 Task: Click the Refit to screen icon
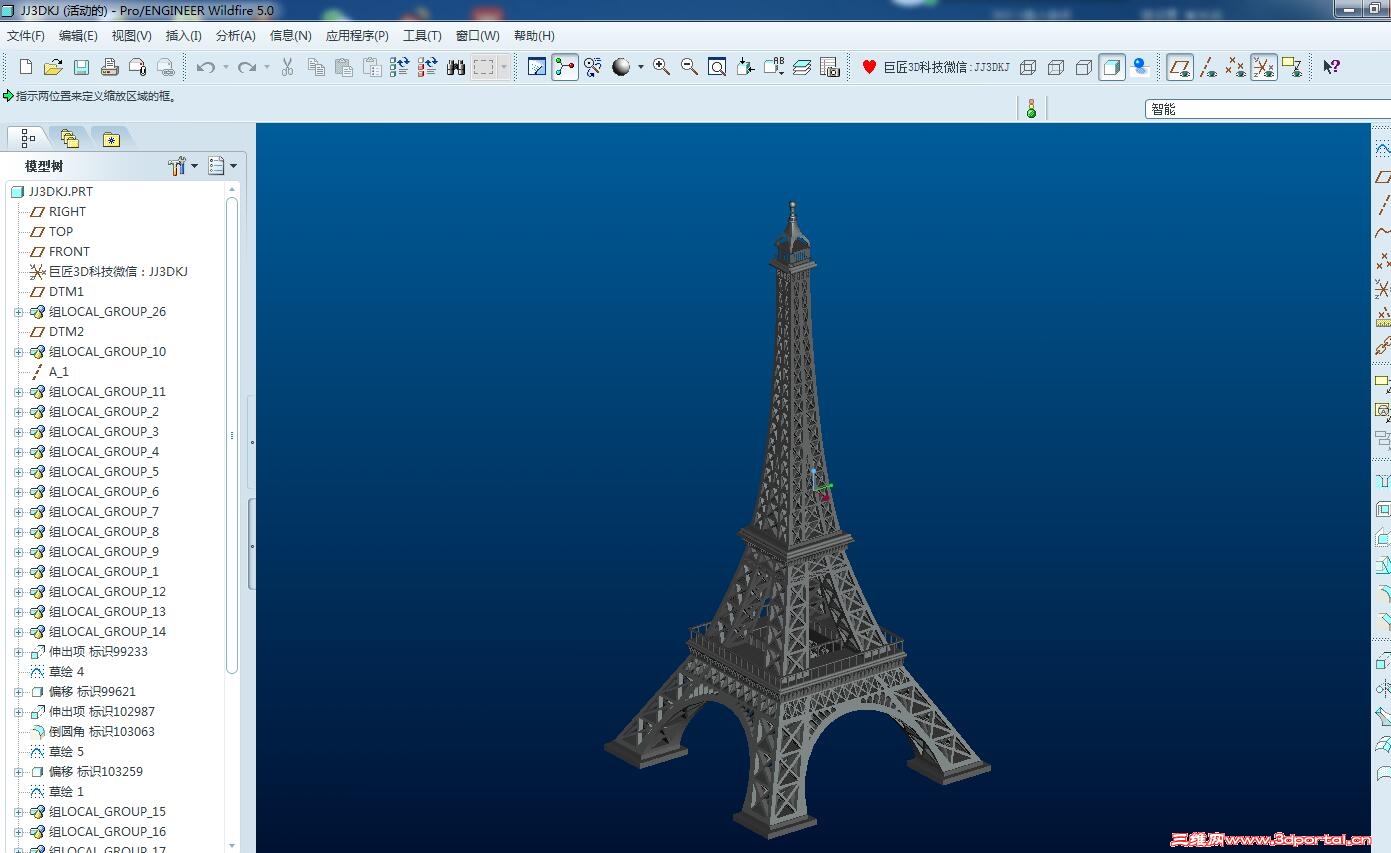(x=718, y=67)
